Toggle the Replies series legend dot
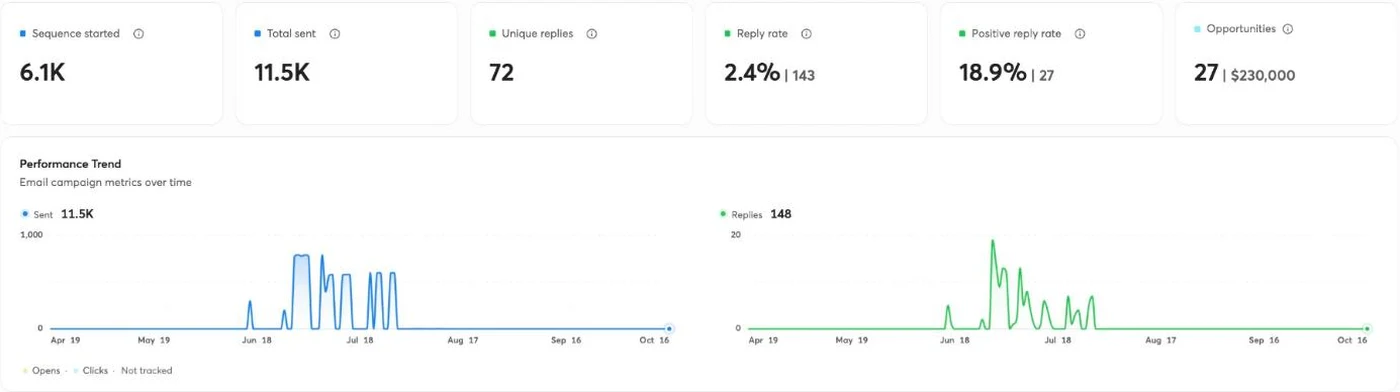Viewport: 1400px width, 392px height. click(723, 214)
